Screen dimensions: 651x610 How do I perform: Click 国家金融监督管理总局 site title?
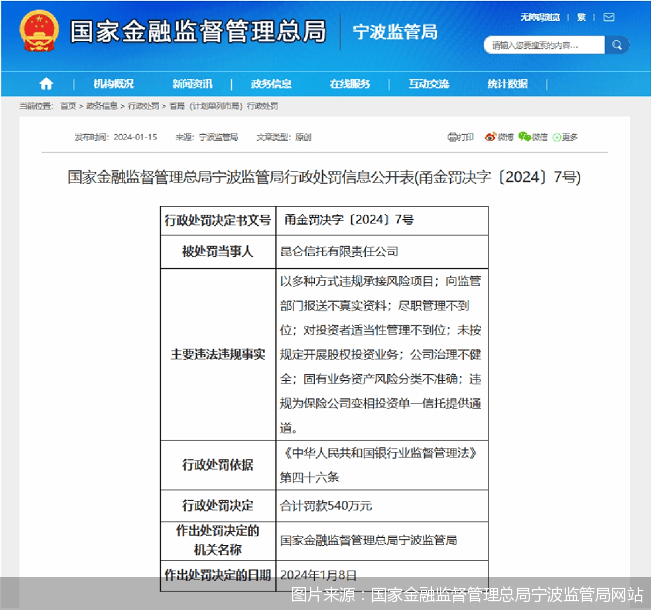pyautogui.click(x=198, y=31)
